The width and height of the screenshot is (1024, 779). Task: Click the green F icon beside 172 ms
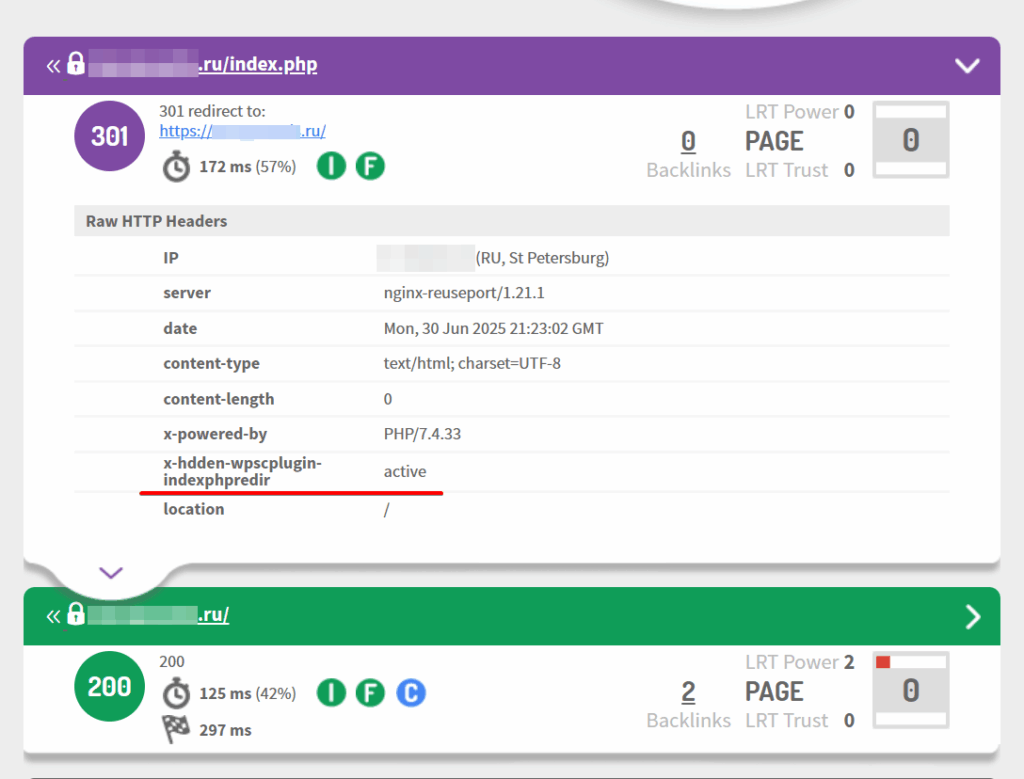pyautogui.click(x=370, y=166)
